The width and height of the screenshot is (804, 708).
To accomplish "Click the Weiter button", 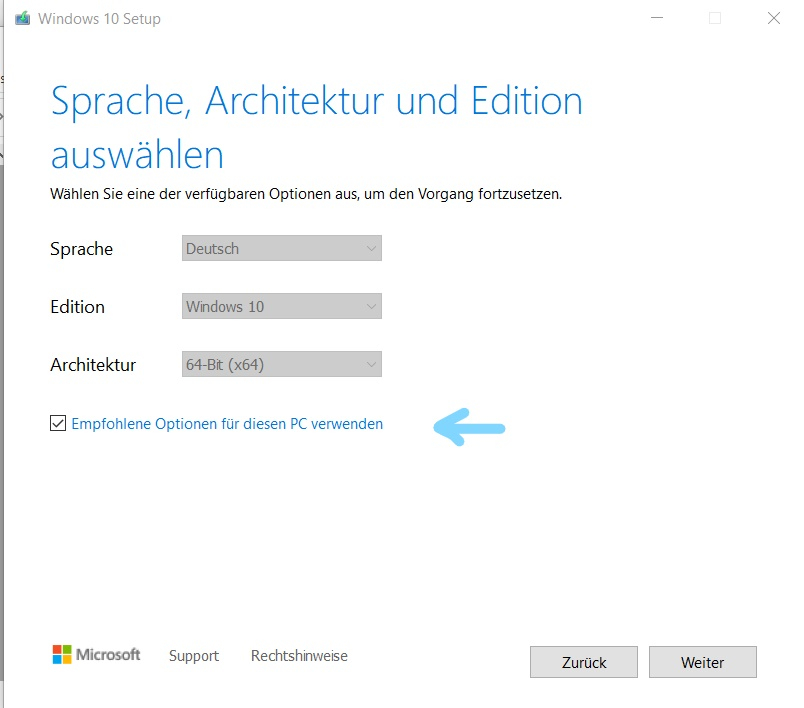I will click(702, 662).
